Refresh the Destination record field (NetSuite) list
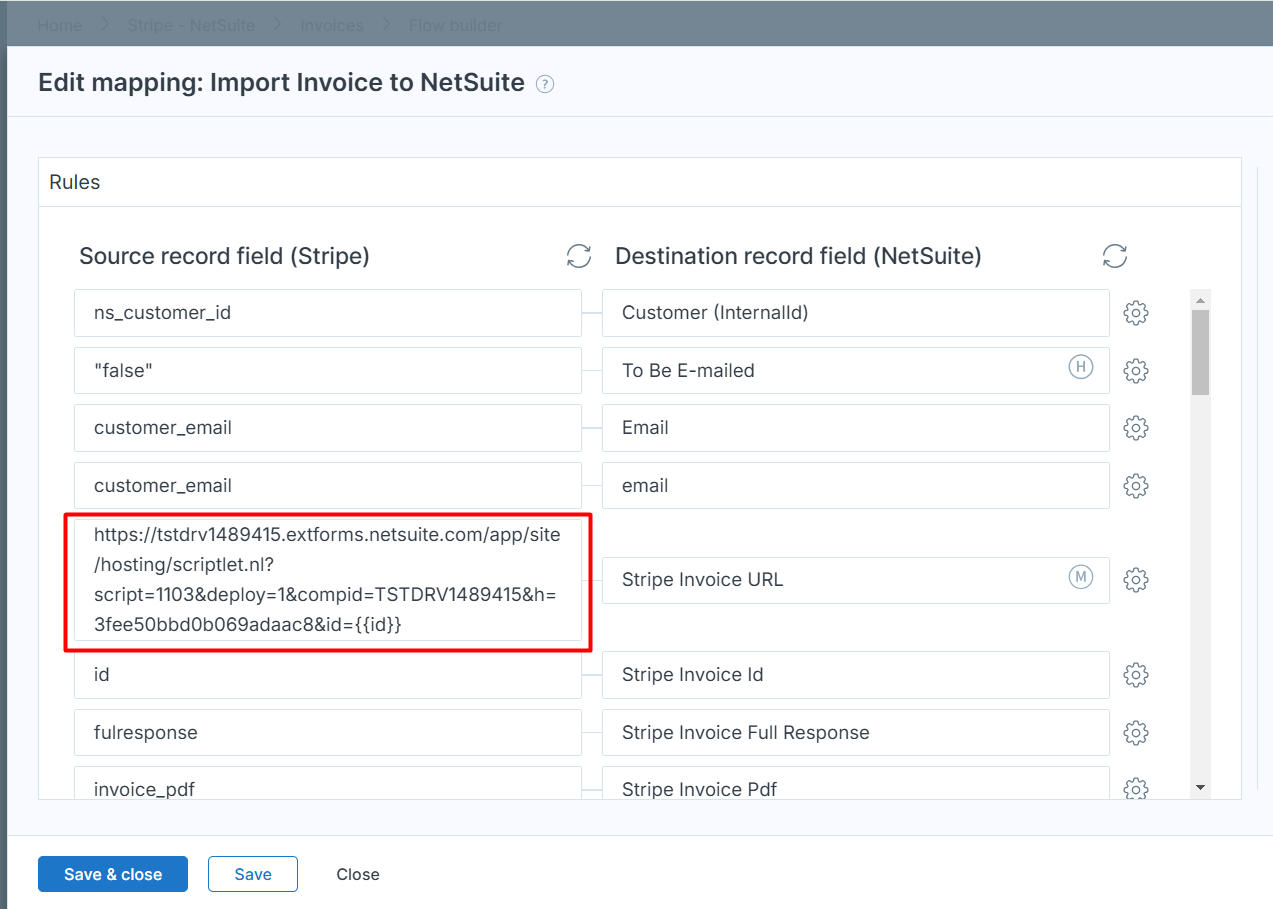This screenshot has height=909, width=1273. click(x=1115, y=256)
